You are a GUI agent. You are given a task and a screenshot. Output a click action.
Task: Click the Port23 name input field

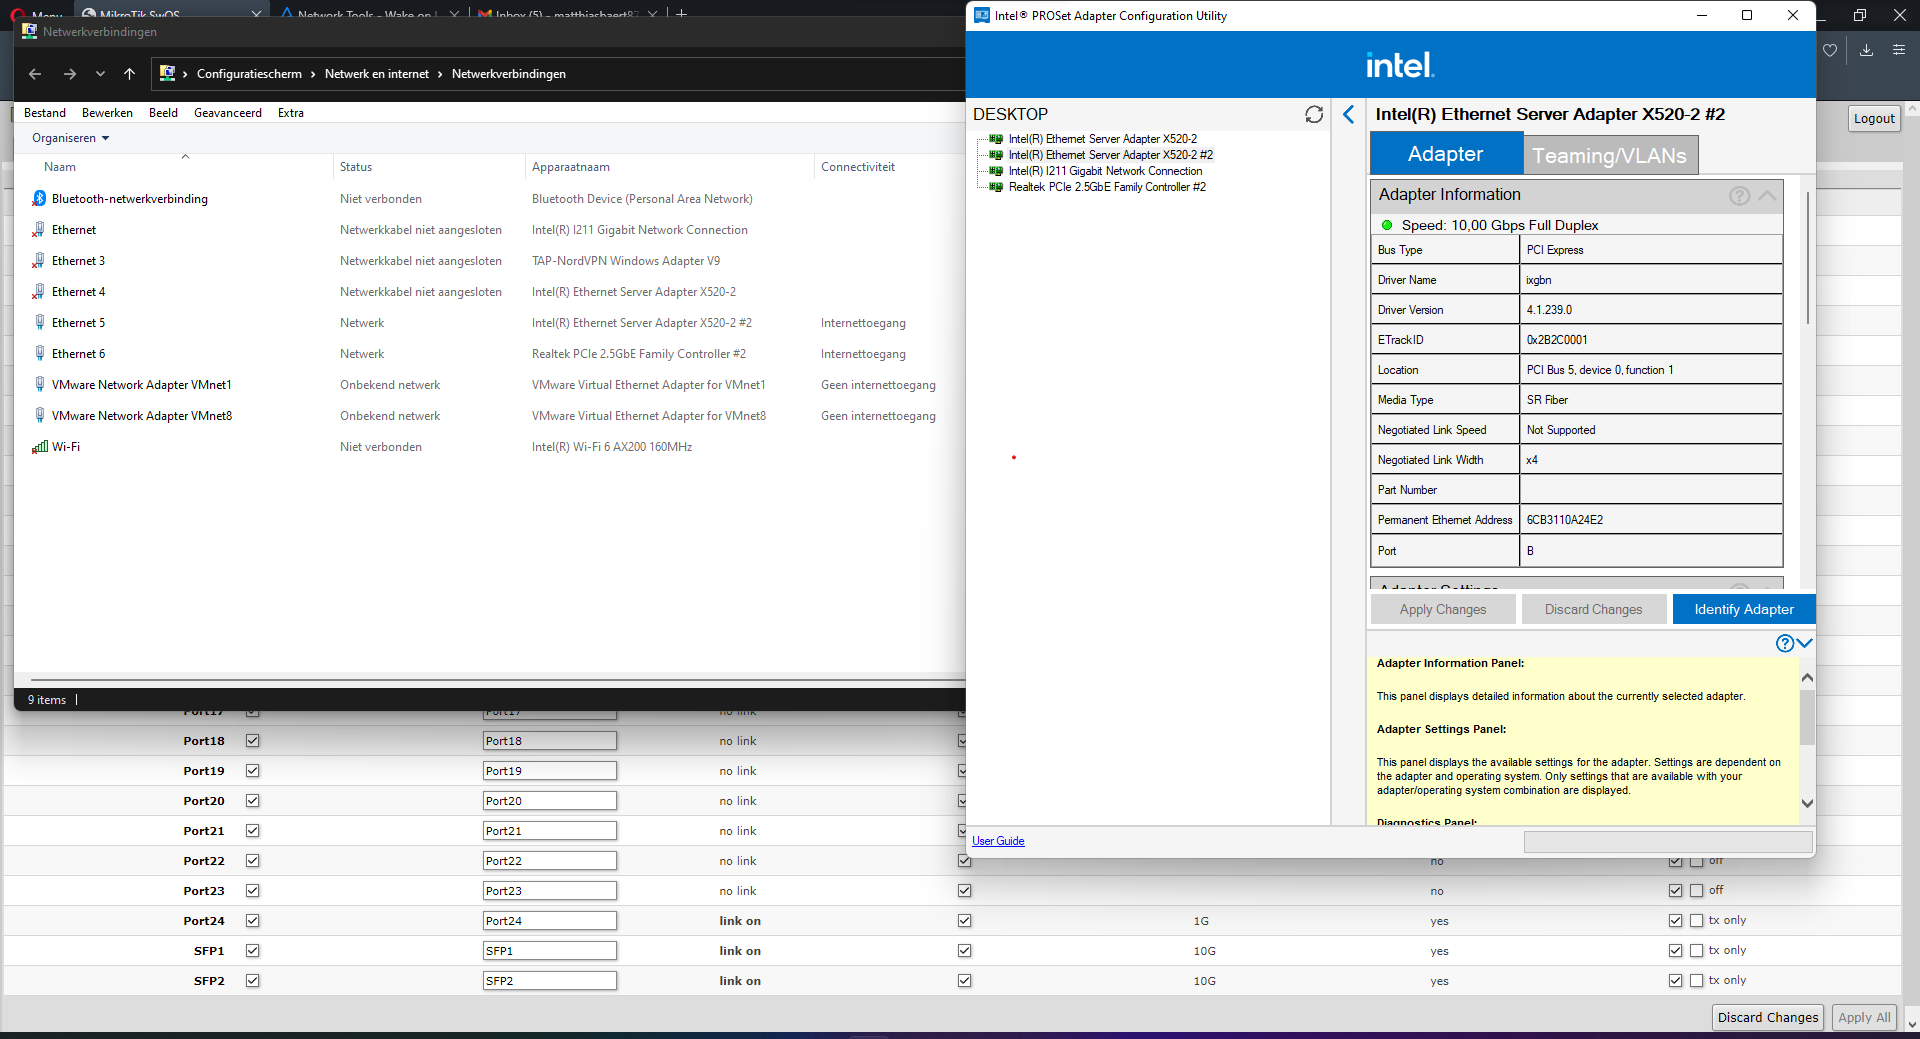coord(549,891)
